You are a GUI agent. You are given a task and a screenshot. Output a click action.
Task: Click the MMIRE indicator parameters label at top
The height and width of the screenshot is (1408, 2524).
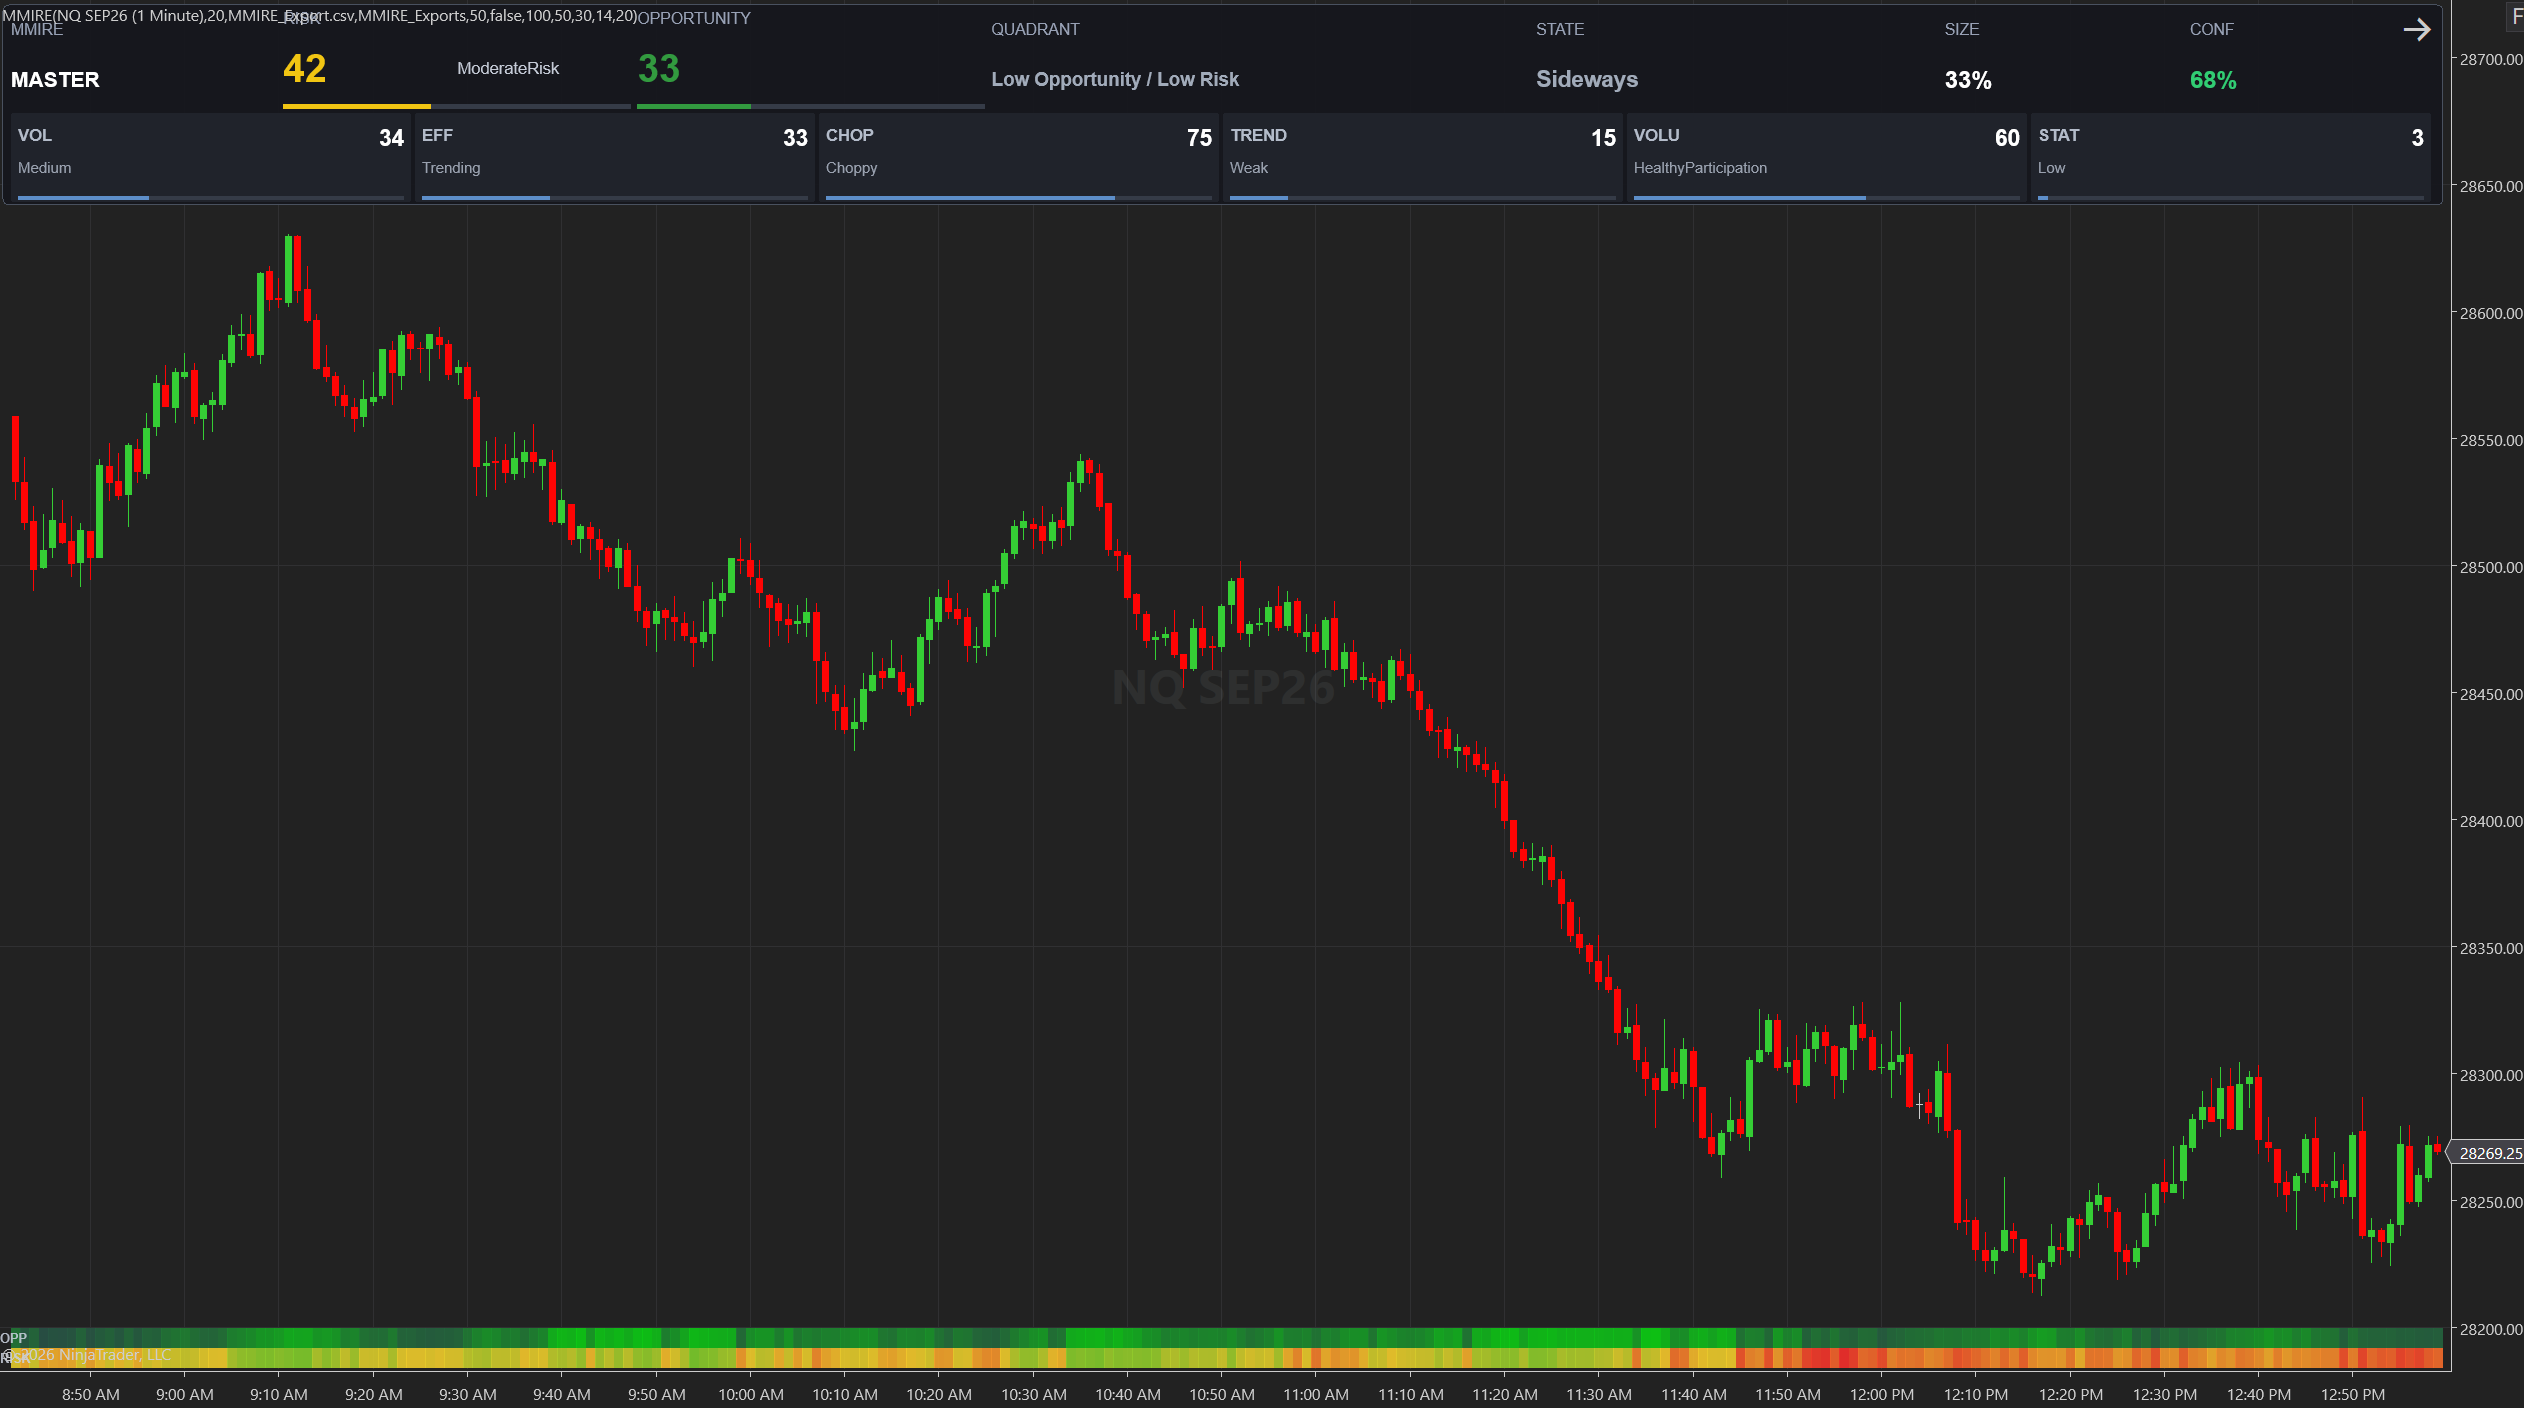(x=319, y=15)
